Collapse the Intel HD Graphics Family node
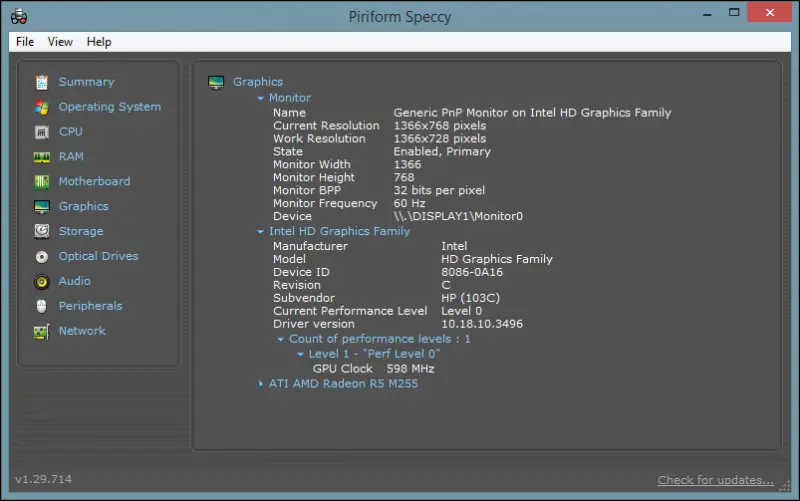 pyautogui.click(x=260, y=232)
